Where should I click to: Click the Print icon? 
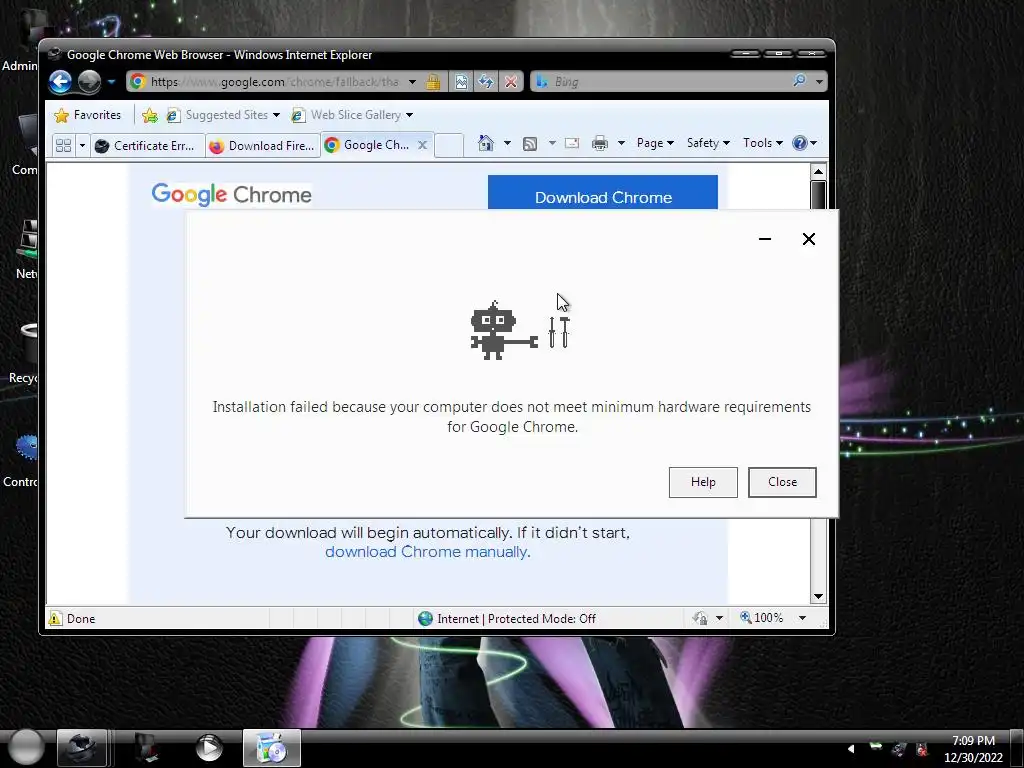click(x=600, y=143)
